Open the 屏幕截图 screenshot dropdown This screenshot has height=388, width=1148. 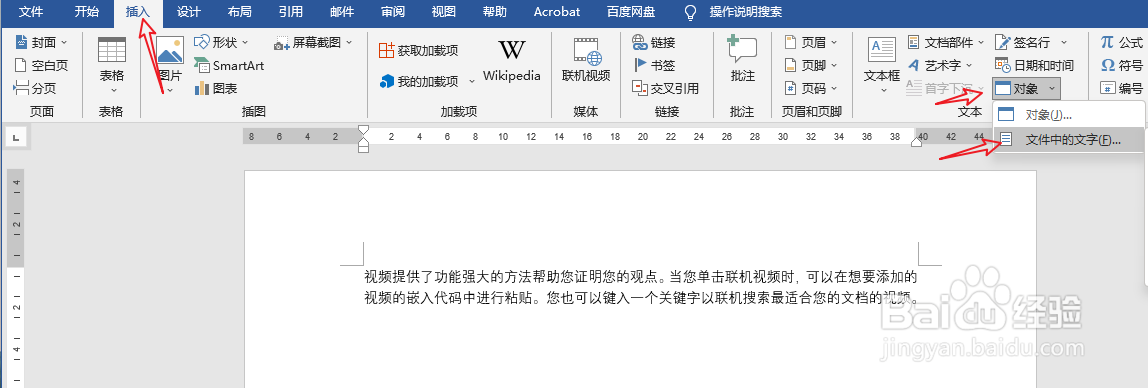tap(313, 42)
